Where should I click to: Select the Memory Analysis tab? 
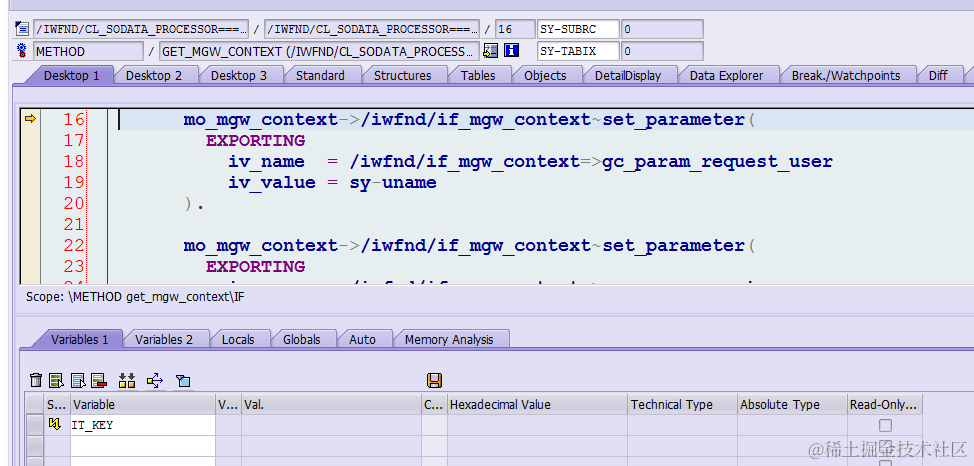click(448, 339)
